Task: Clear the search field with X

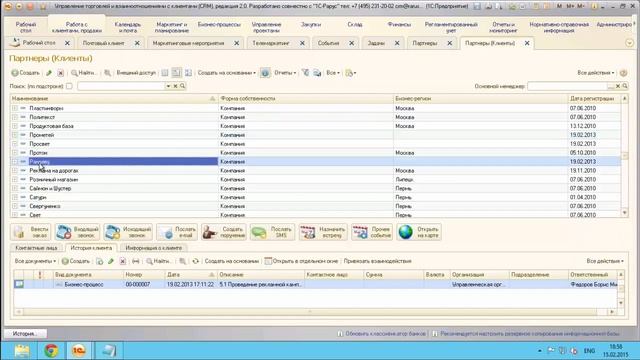Action: pos(176,86)
